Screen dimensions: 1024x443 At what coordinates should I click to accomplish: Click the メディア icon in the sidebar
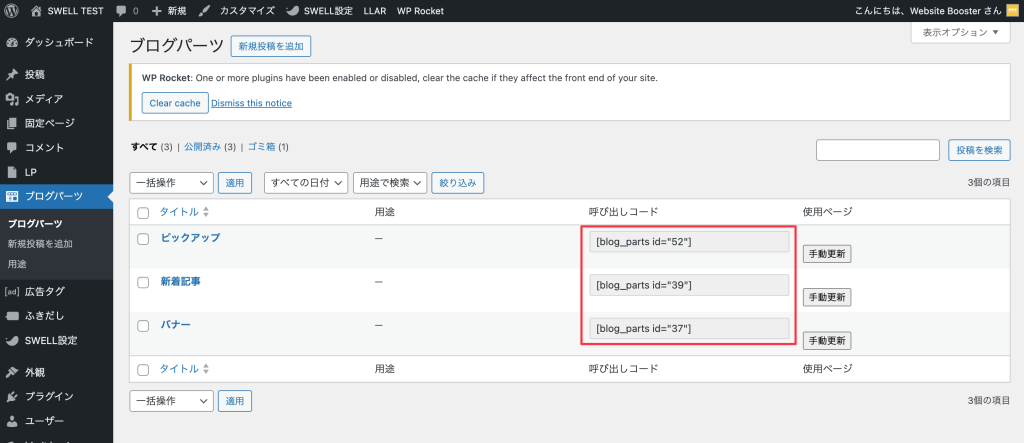(x=12, y=99)
